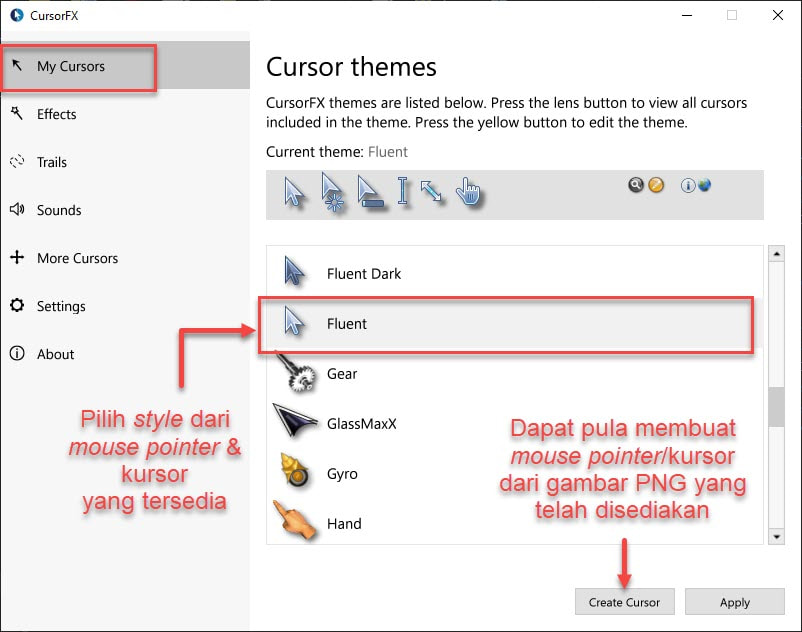Select the GlassMaxX theme
This screenshot has width=802, height=632.
(515, 424)
